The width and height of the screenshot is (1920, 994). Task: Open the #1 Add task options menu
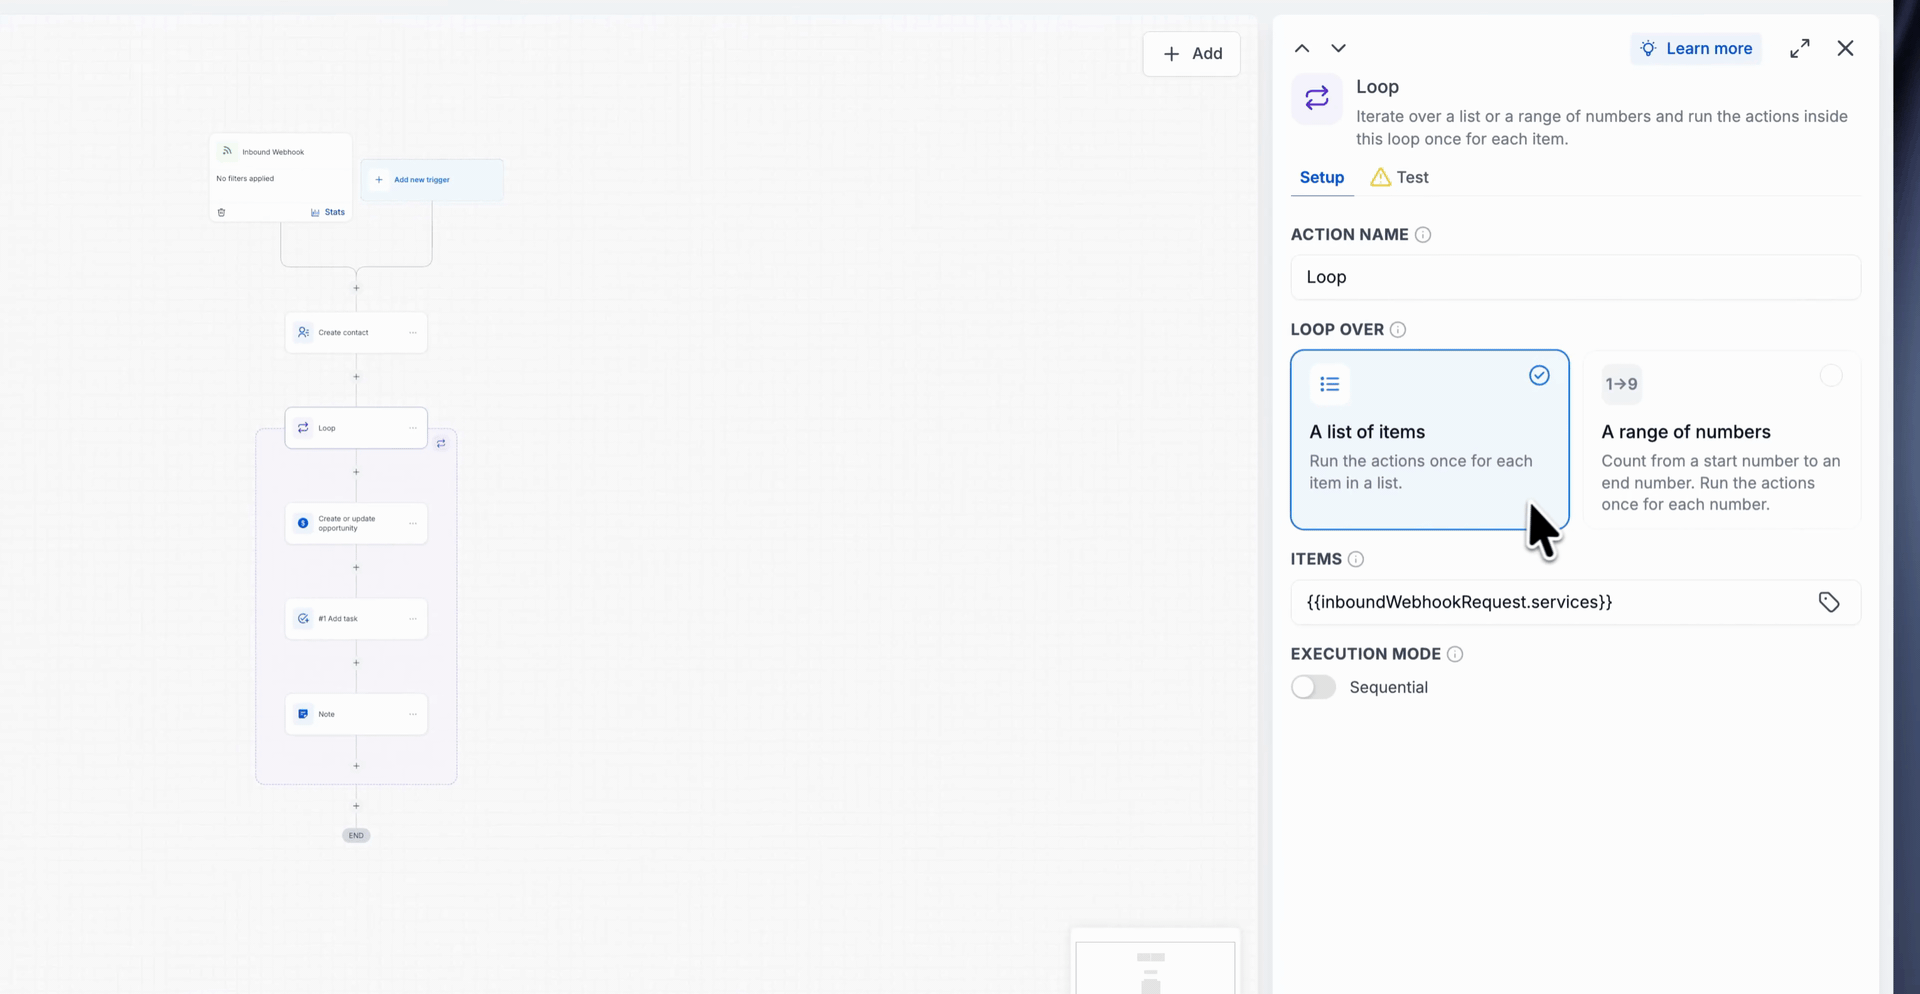tap(413, 619)
